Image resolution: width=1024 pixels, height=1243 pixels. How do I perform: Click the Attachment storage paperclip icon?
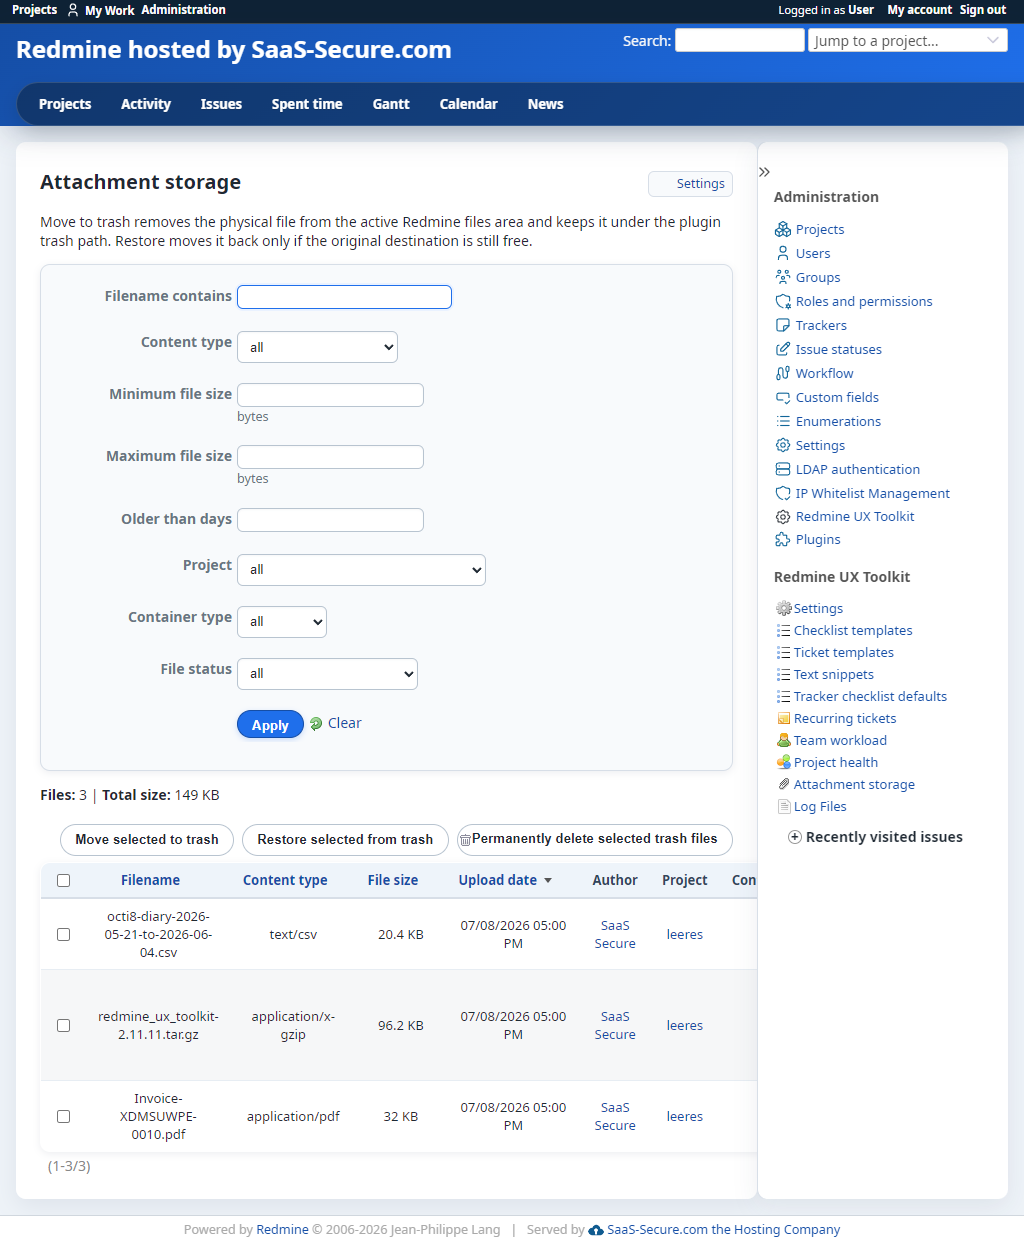(784, 784)
